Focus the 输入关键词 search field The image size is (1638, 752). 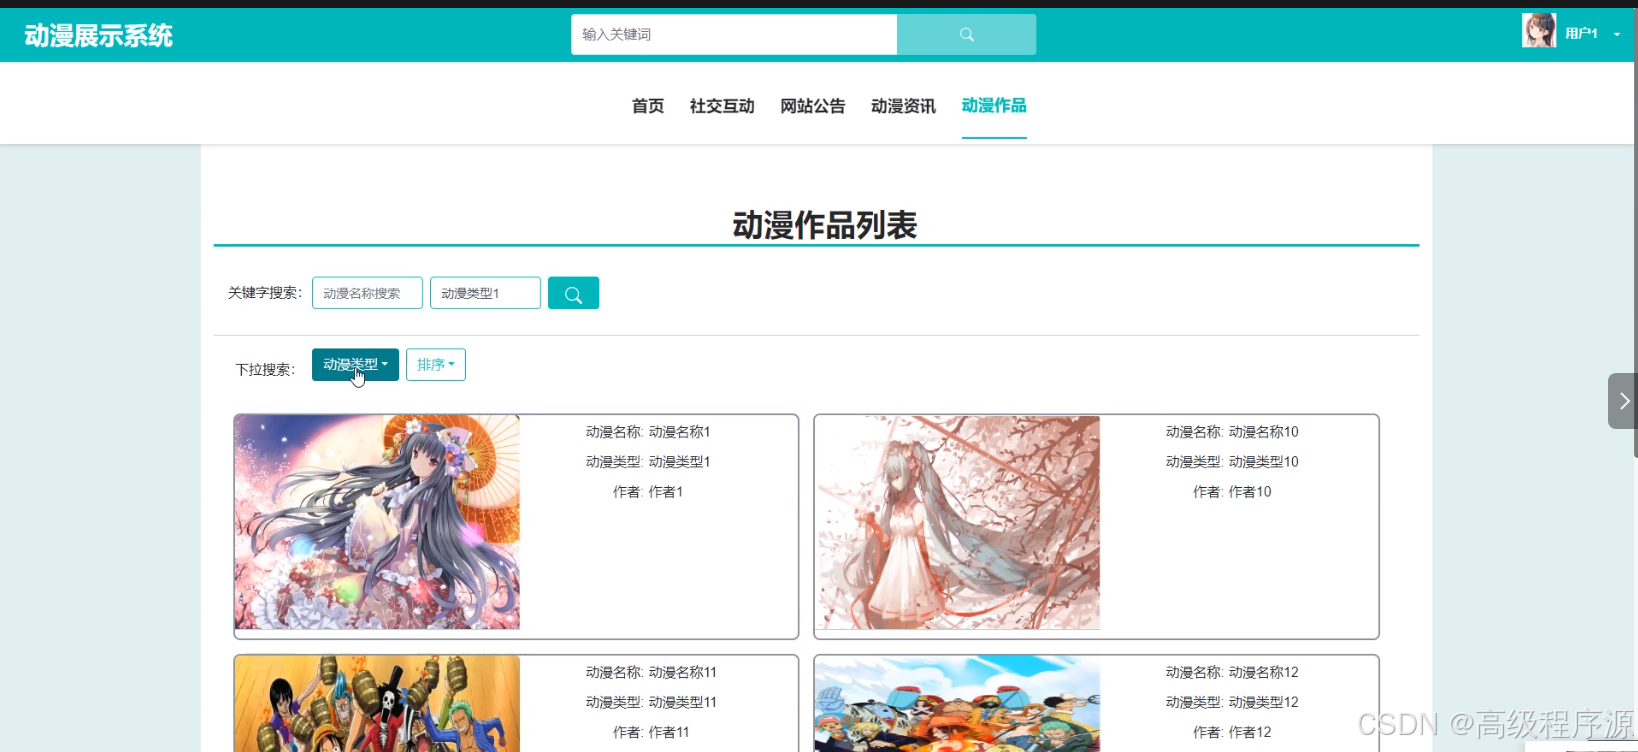tap(734, 34)
